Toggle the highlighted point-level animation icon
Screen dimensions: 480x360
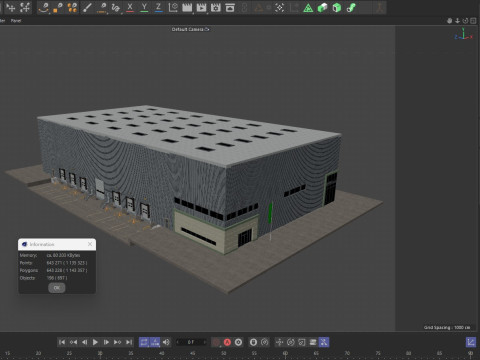[x=324, y=342]
